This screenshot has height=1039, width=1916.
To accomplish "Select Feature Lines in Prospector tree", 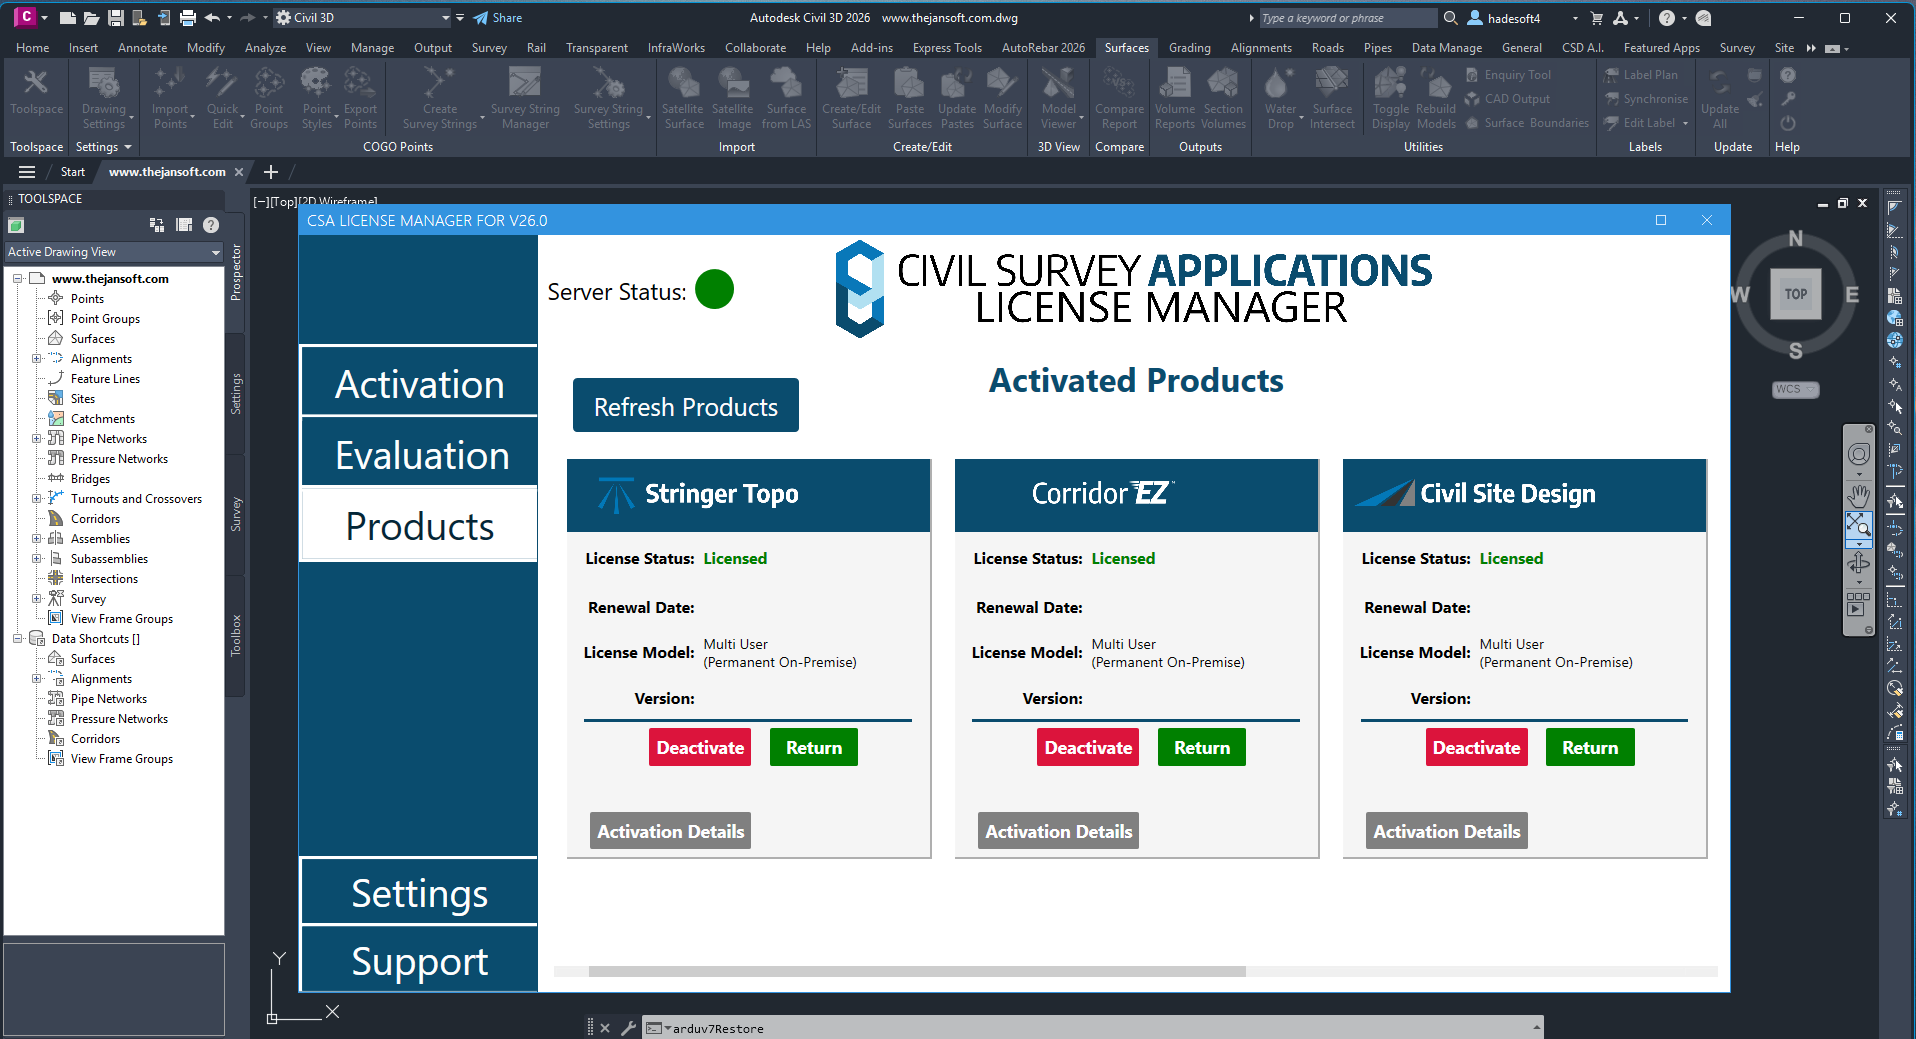I will [x=105, y=378].
